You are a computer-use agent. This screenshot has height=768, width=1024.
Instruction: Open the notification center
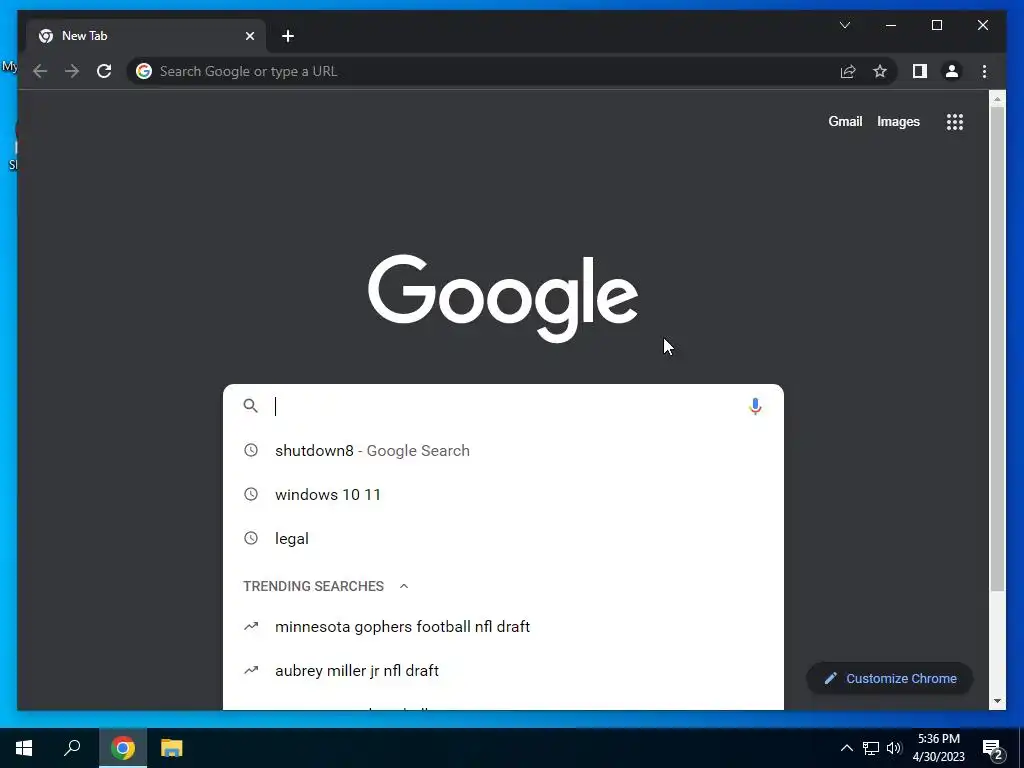coord(993,749)
